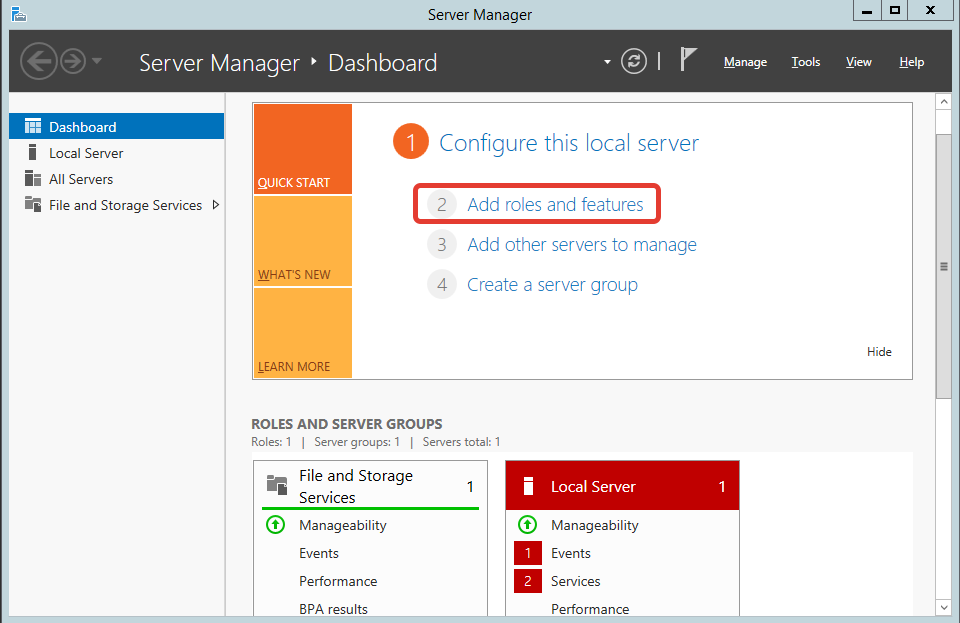Click the red Events count badge
This screenshot has height=623, width=960.
click(527, 553)
